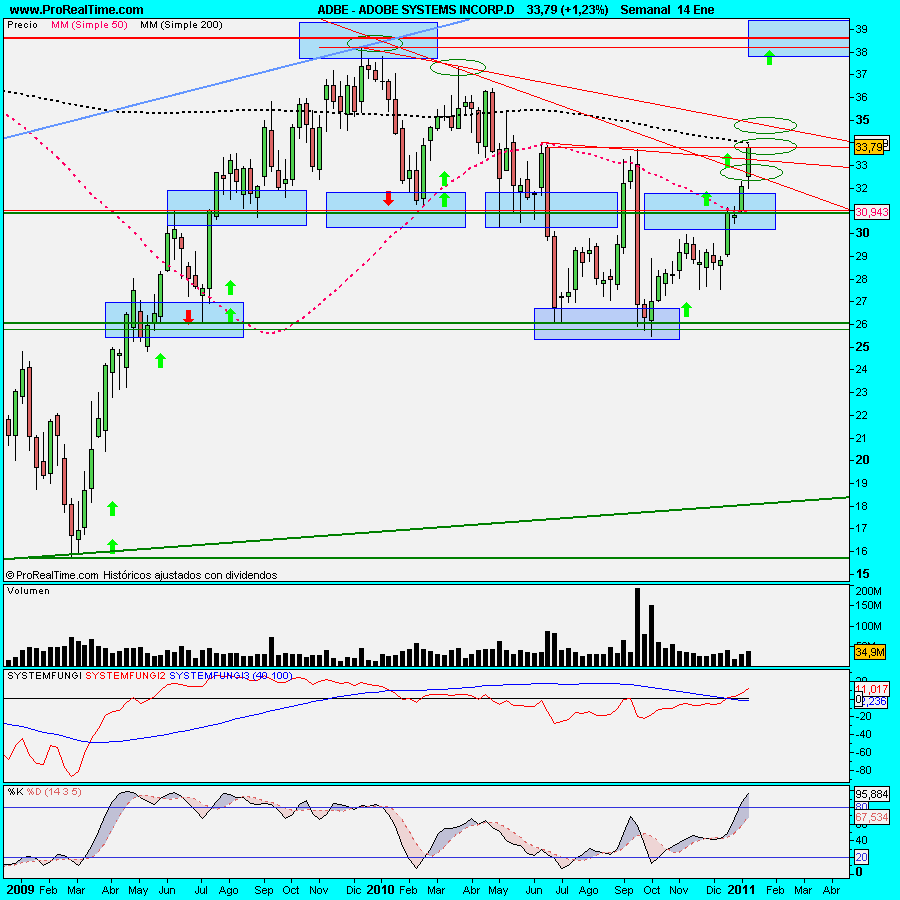Click the bold 30 label on price axis
Image resolution: width=900 pixels, height=900 pixels.
(862, 233)
